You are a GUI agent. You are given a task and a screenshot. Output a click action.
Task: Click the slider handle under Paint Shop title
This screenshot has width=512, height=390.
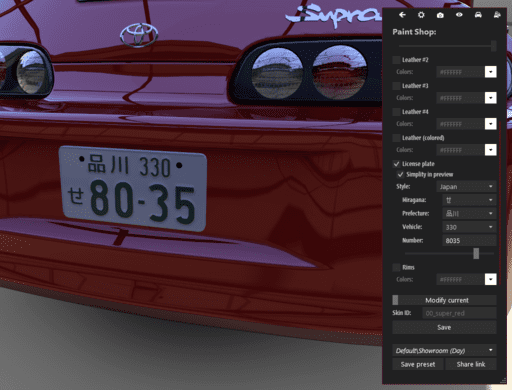pyautogui.click(x=494, y=46)
